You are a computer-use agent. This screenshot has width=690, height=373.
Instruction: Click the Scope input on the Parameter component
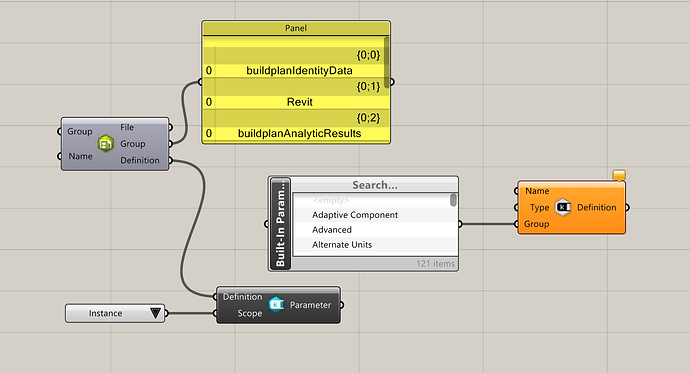(x=250, y=313)
